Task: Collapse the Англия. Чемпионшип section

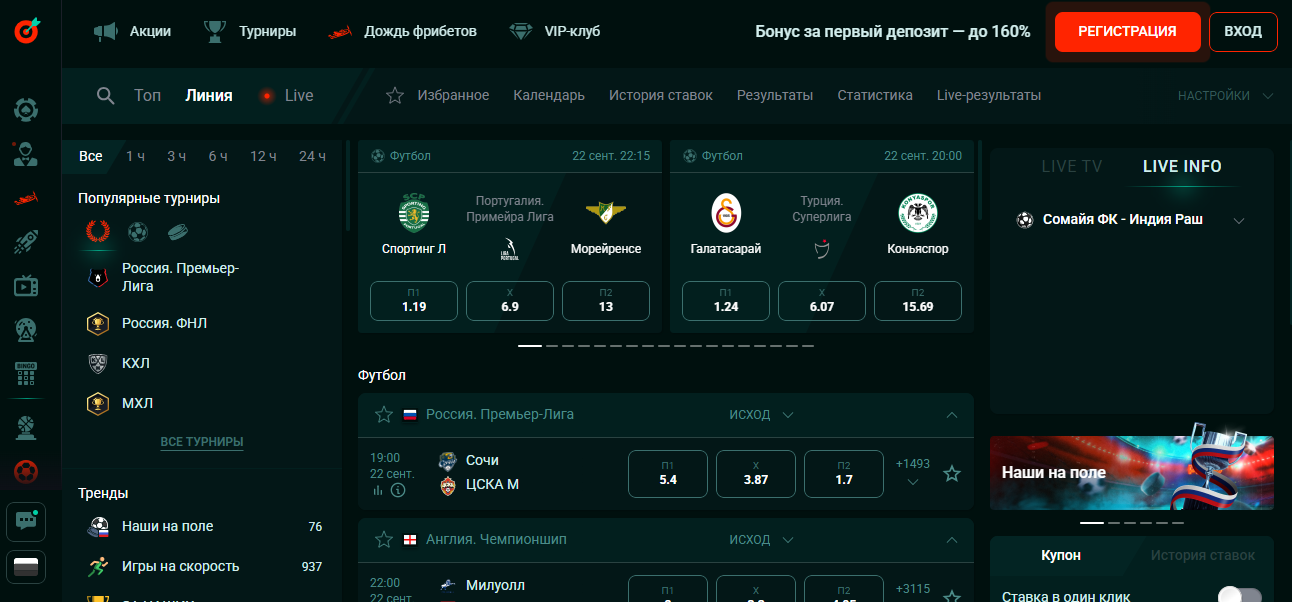Action: [x=952, y=540]
